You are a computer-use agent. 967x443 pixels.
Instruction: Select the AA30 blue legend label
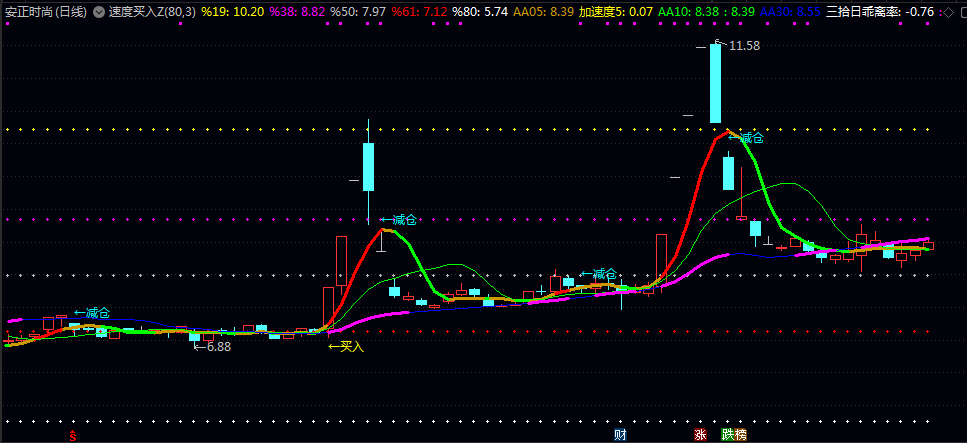click(791, 11)
